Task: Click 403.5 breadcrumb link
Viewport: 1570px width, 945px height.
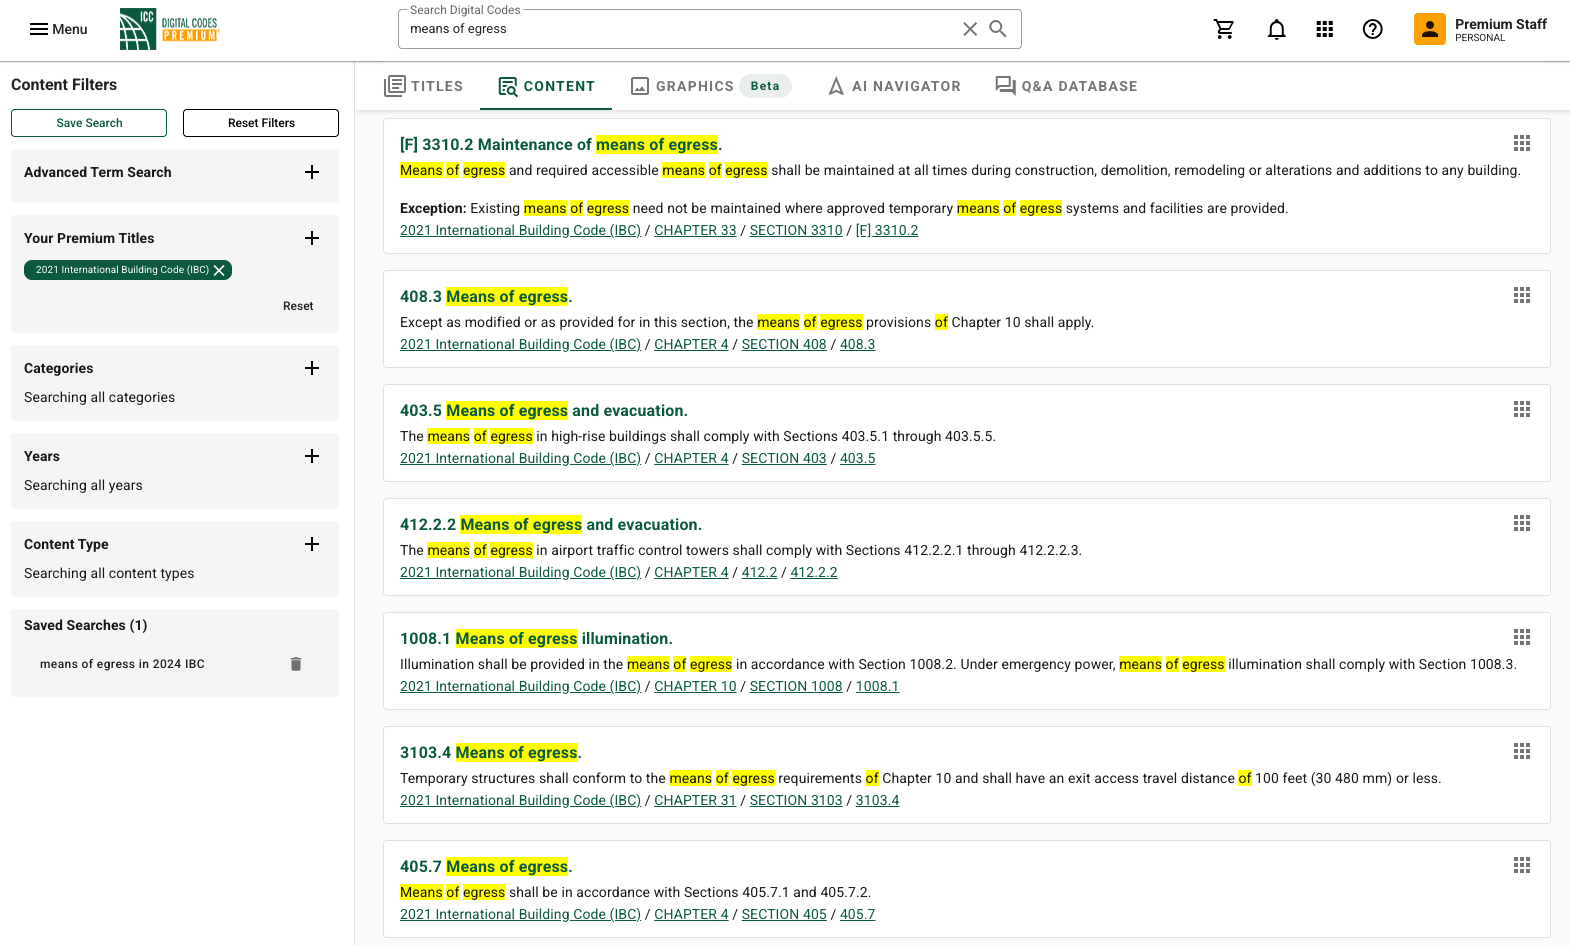Action: coord(857,458)
